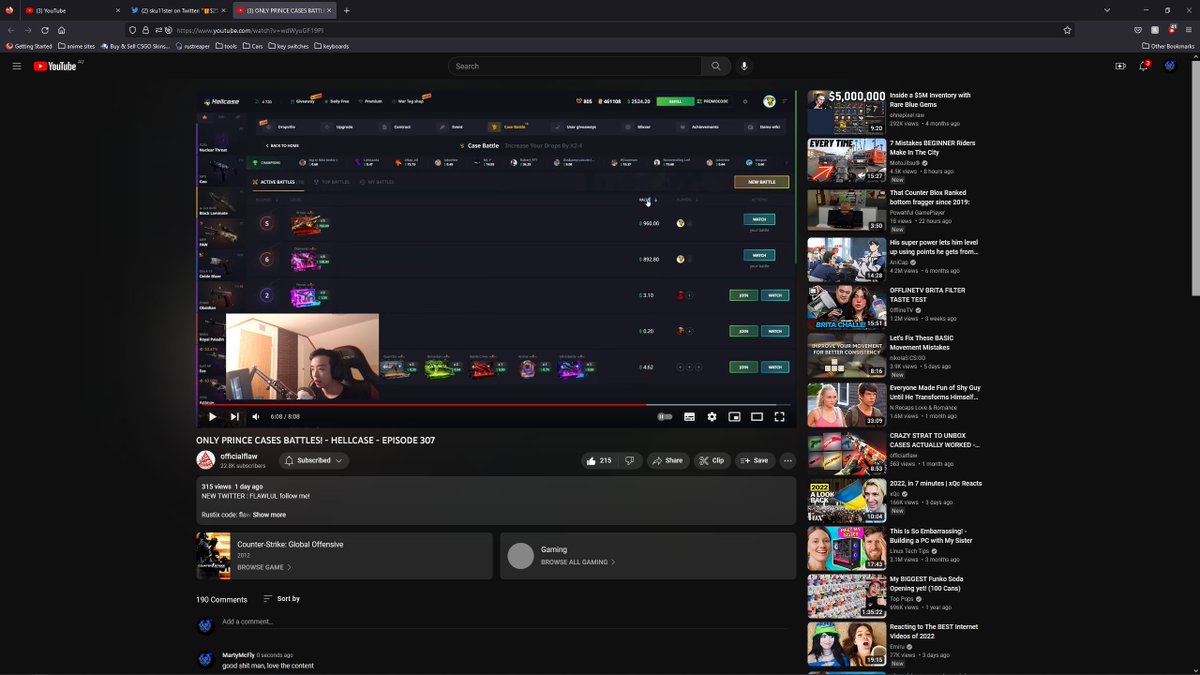Switch to miniplayer mode
This screenshot has height=675, width=1200.
[734, 417]
